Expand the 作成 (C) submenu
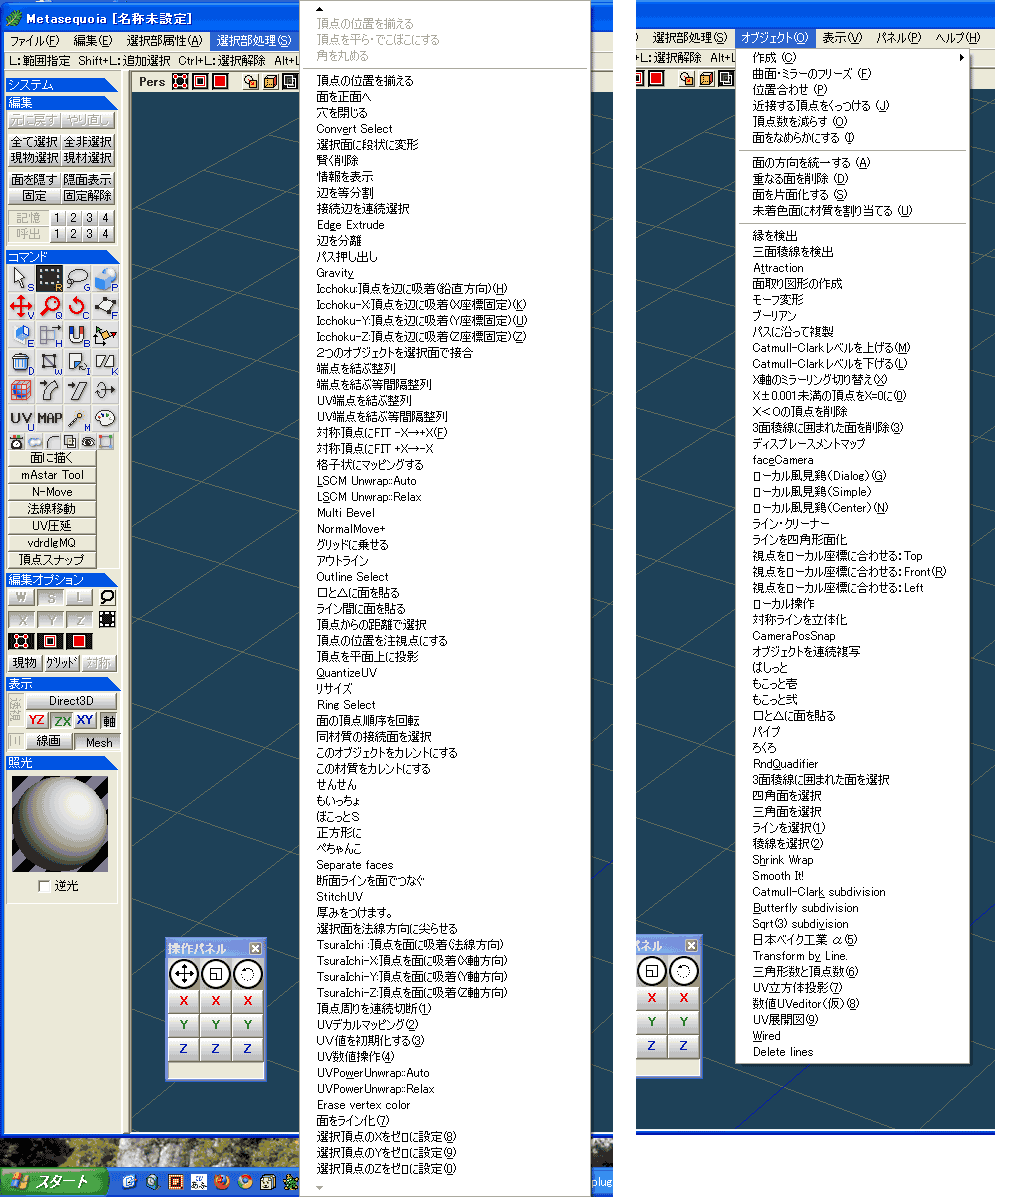Viewport: 1020px width, 1197px height. coord(854,57)
